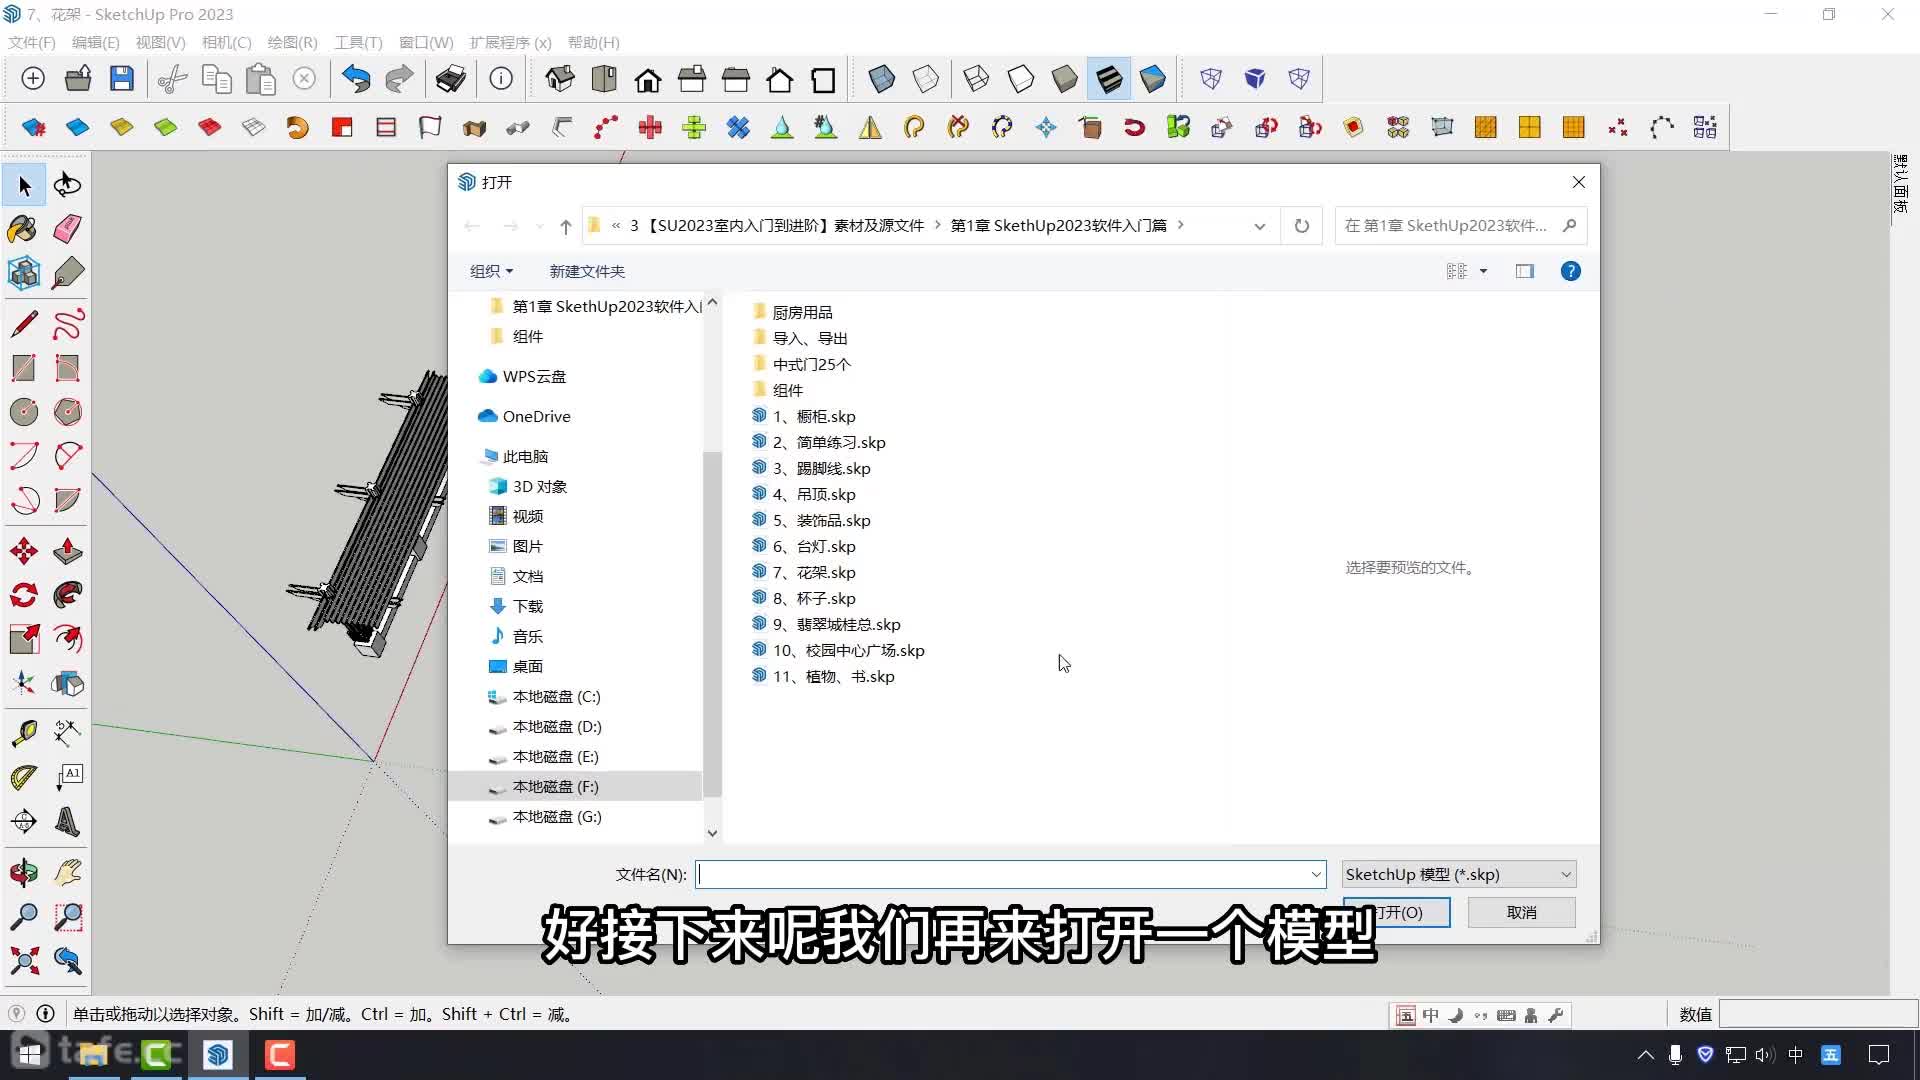Click the folder search box
This screenshot has height=1080, width=1920.
click(1460, 226)
